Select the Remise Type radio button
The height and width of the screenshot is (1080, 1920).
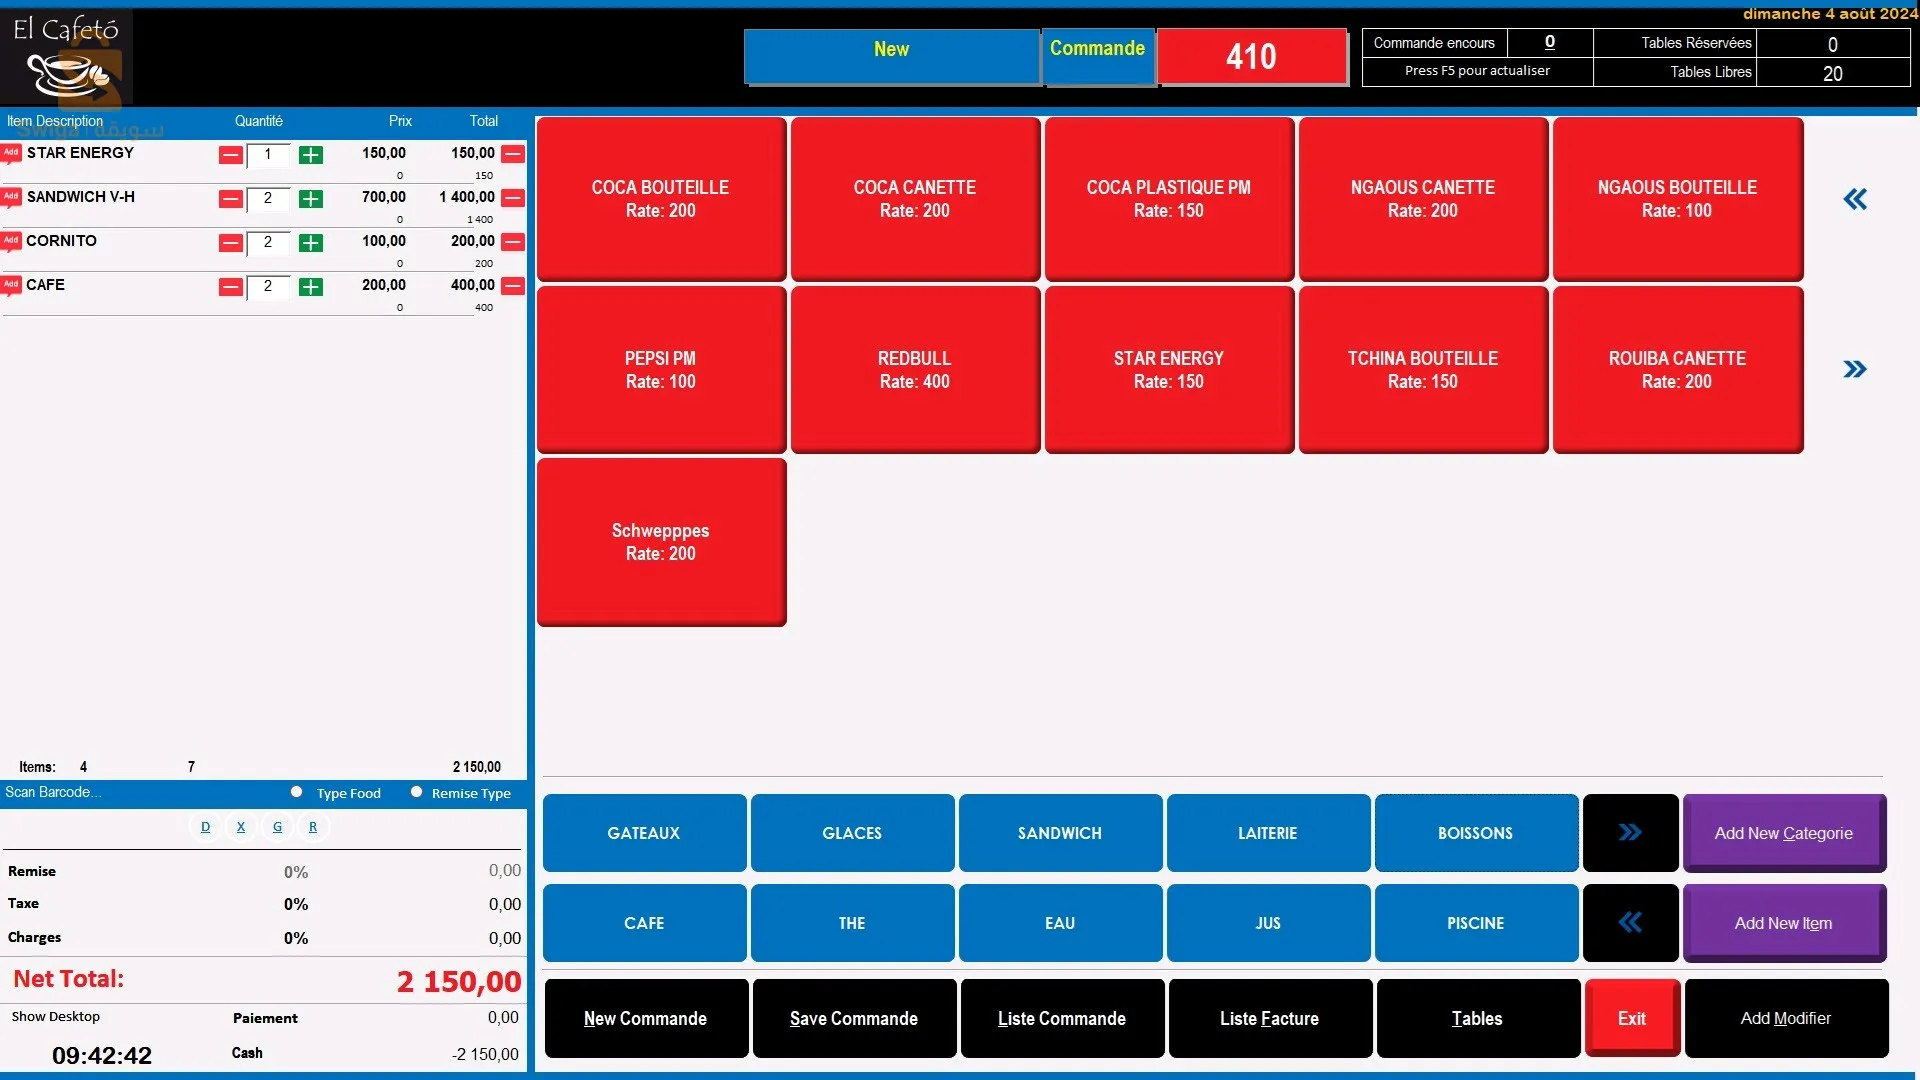click(x=417, y=792)
